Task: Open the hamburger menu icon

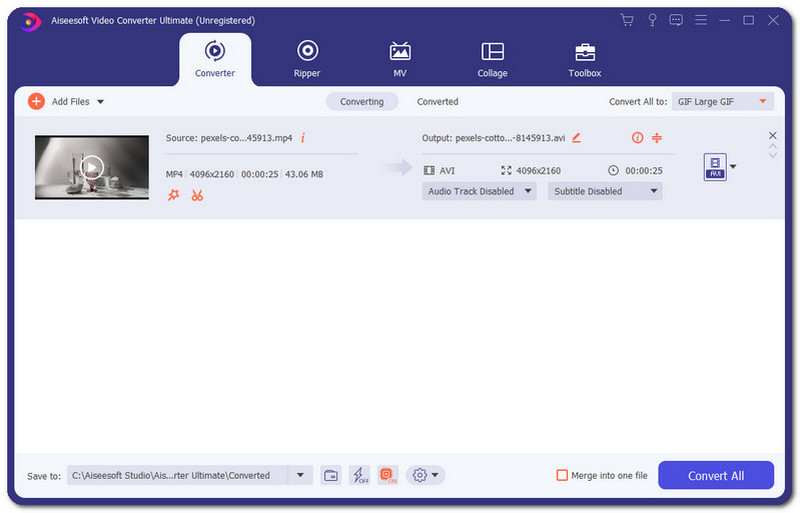Action: point(701,20)
